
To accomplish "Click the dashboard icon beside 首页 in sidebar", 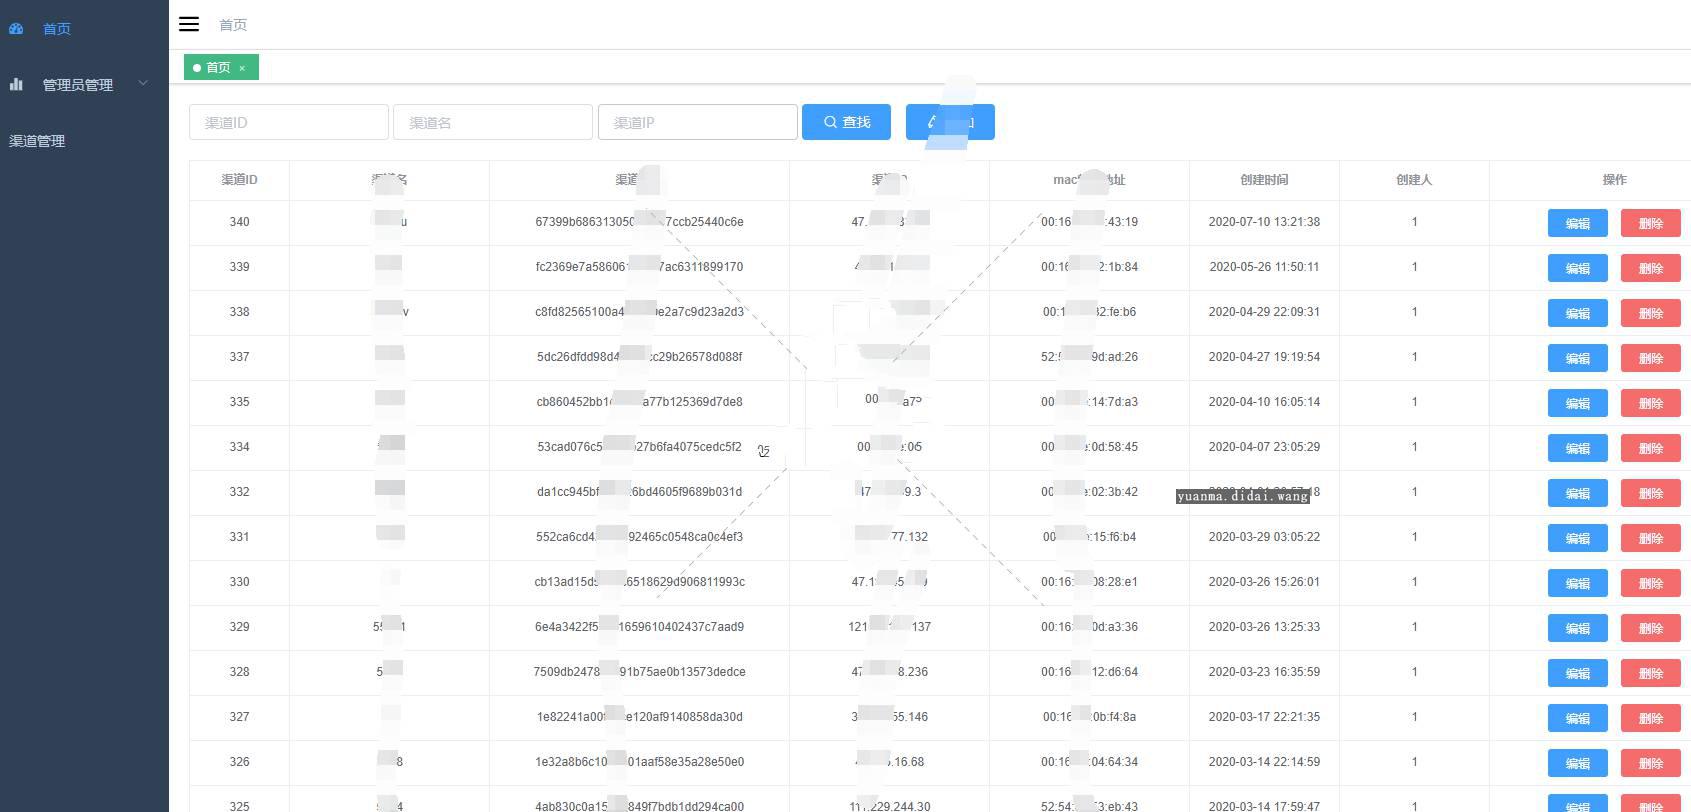I will 16,28.
